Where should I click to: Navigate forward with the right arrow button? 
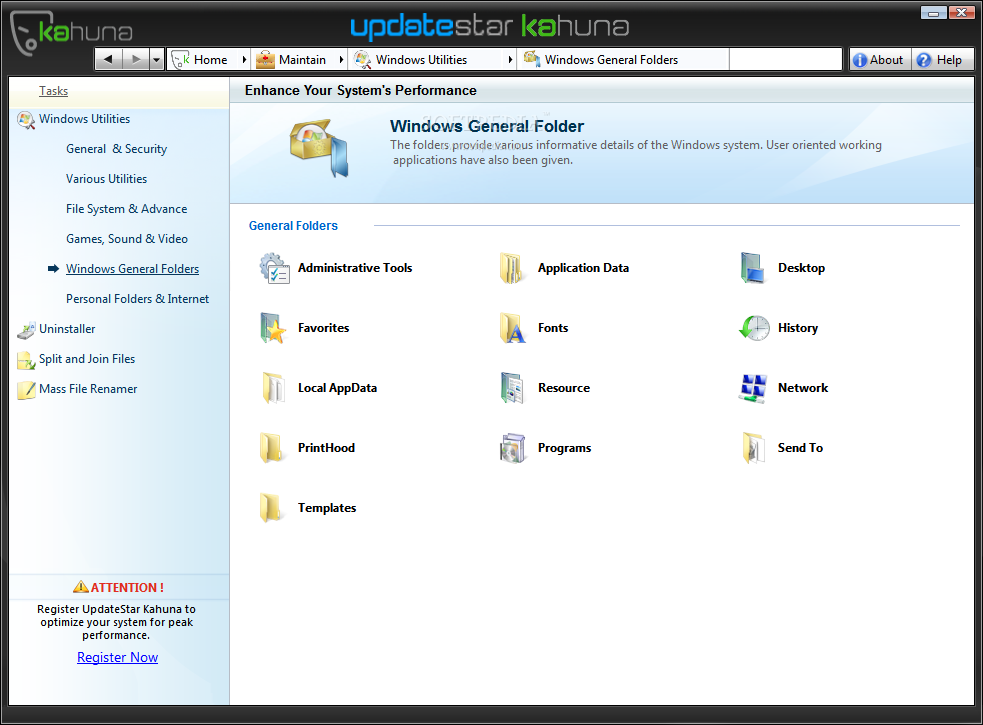pyautogui.click(x=135, y=60)
